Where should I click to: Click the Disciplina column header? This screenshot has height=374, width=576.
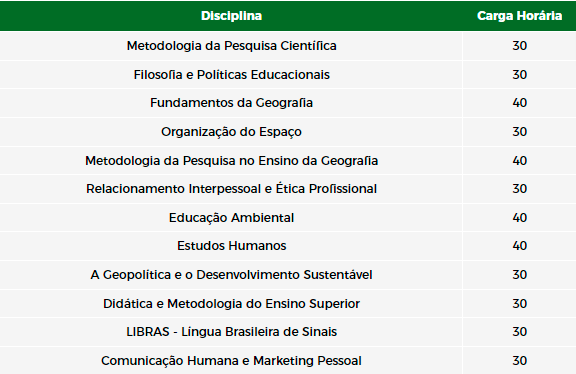pyautogui.click(x=231, y=16)
